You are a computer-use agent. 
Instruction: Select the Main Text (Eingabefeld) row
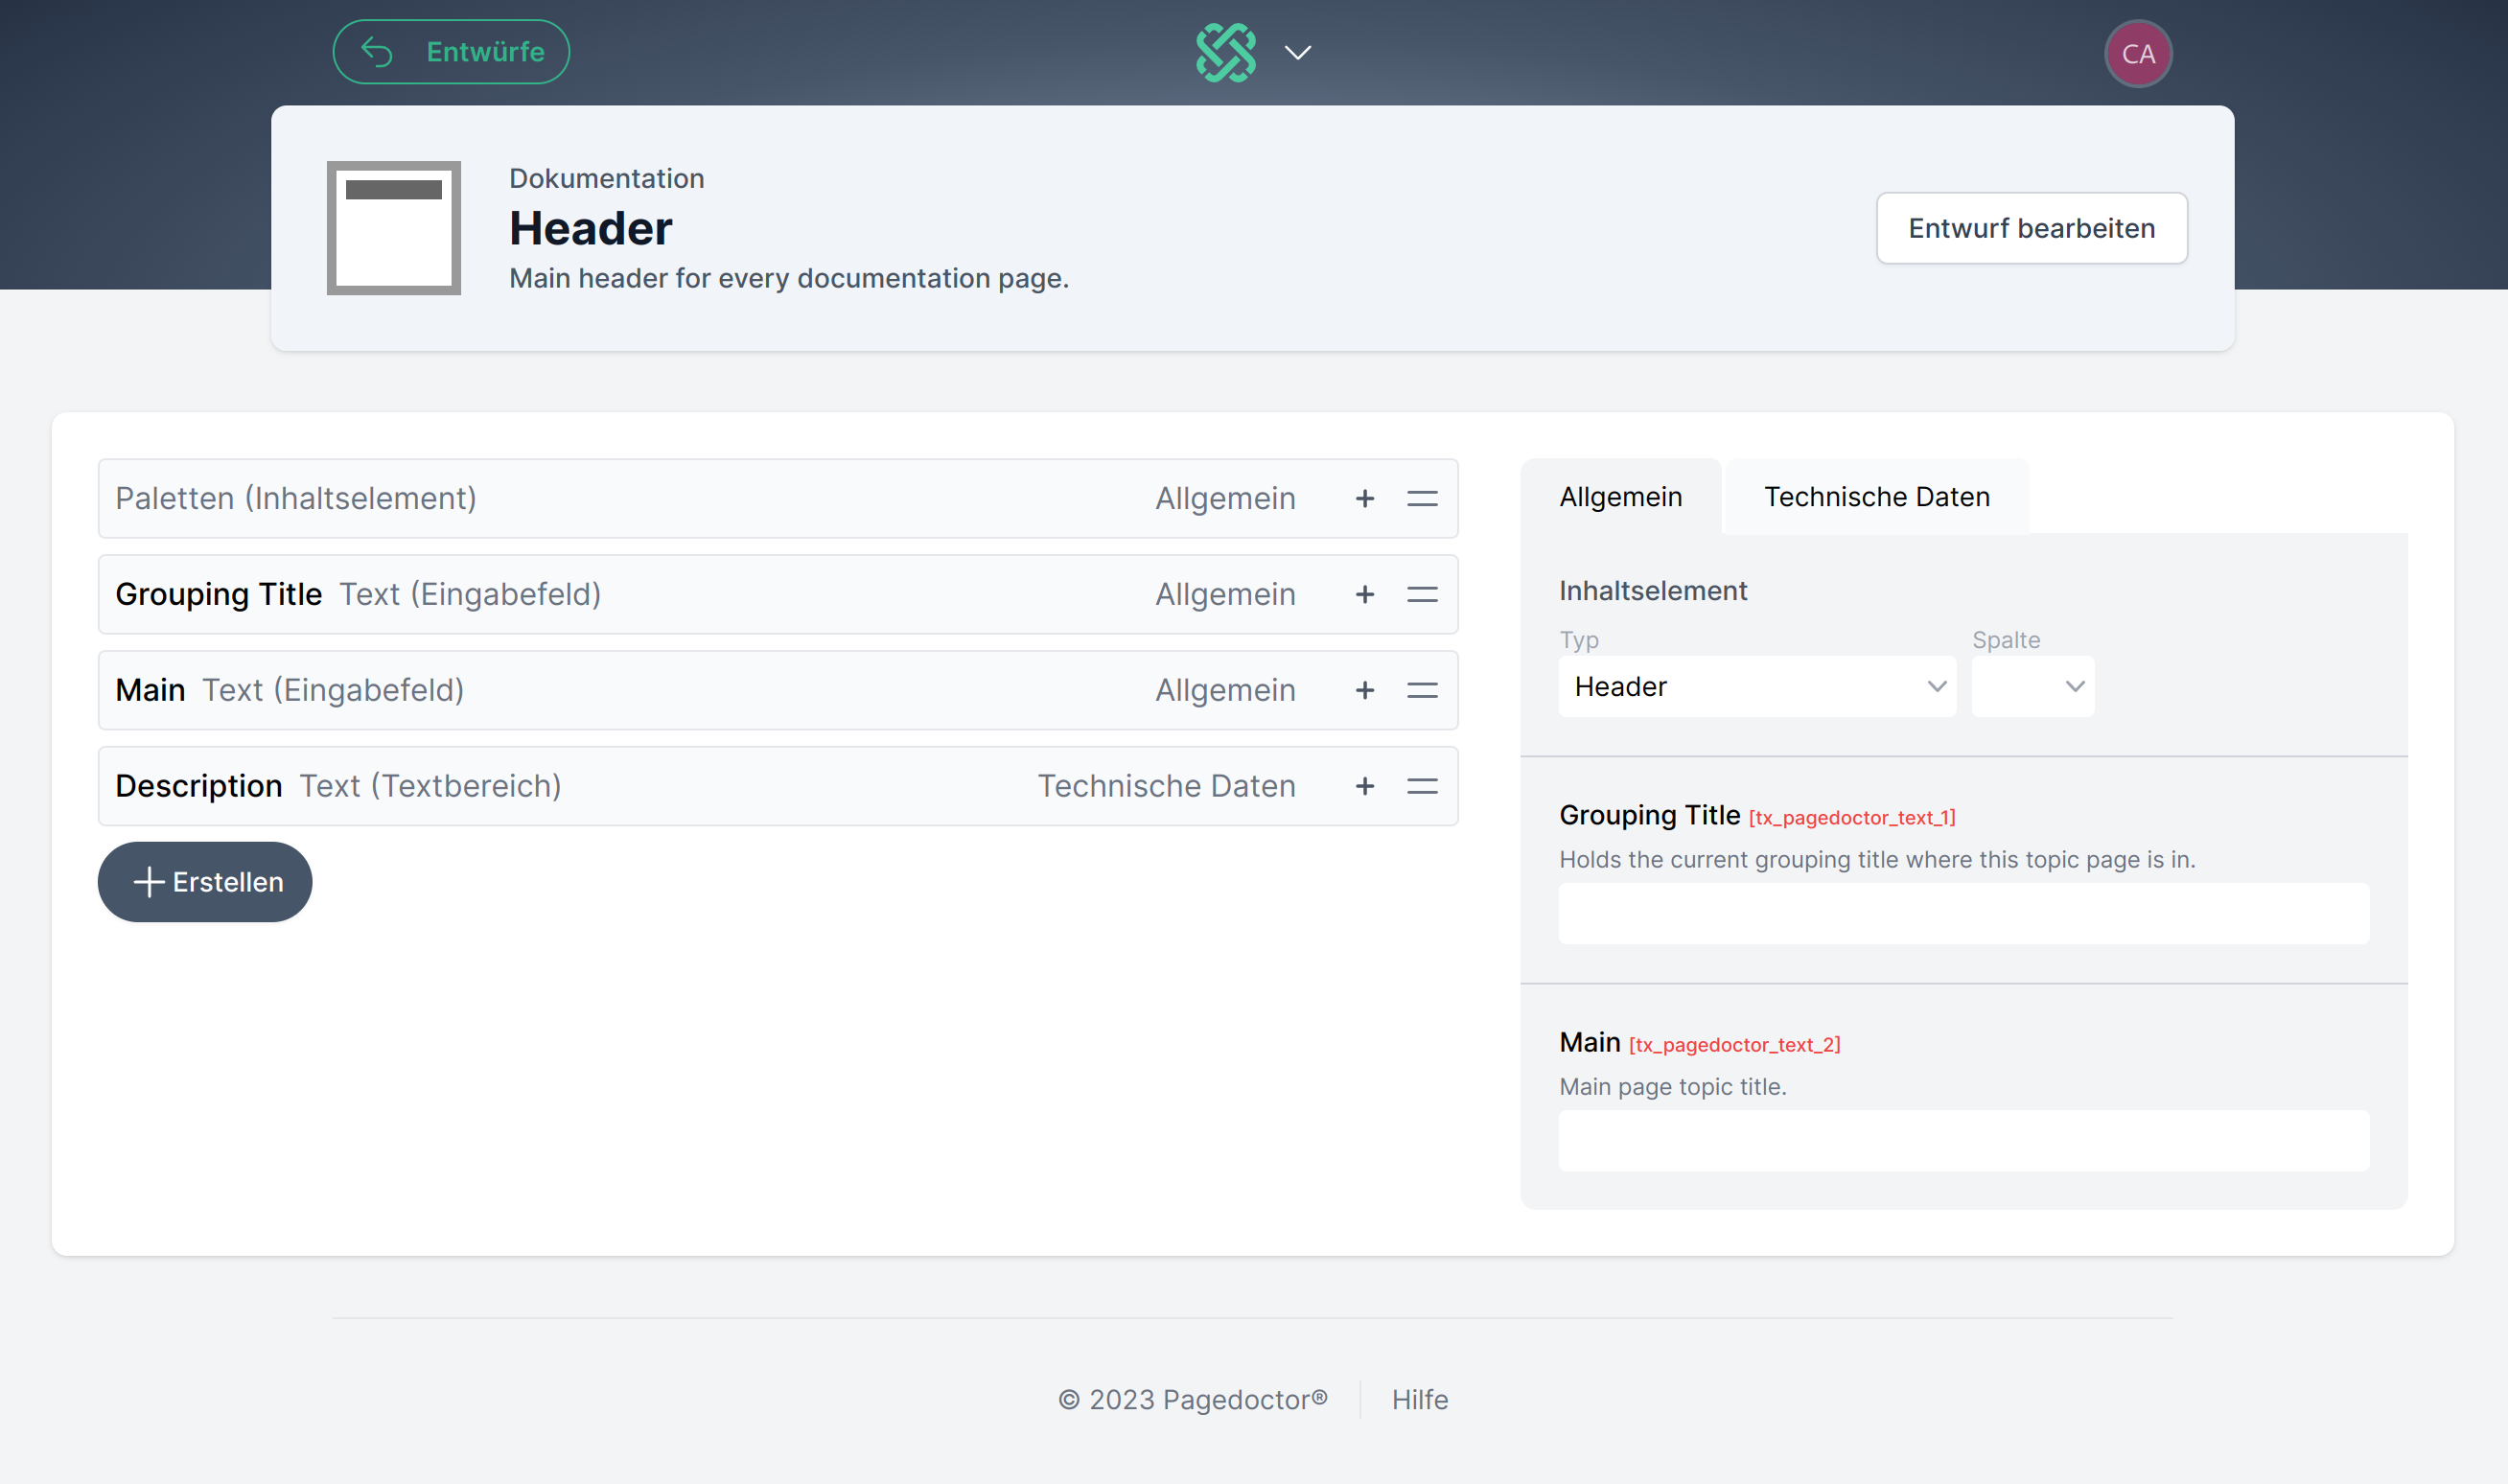(x=778, y=690)
